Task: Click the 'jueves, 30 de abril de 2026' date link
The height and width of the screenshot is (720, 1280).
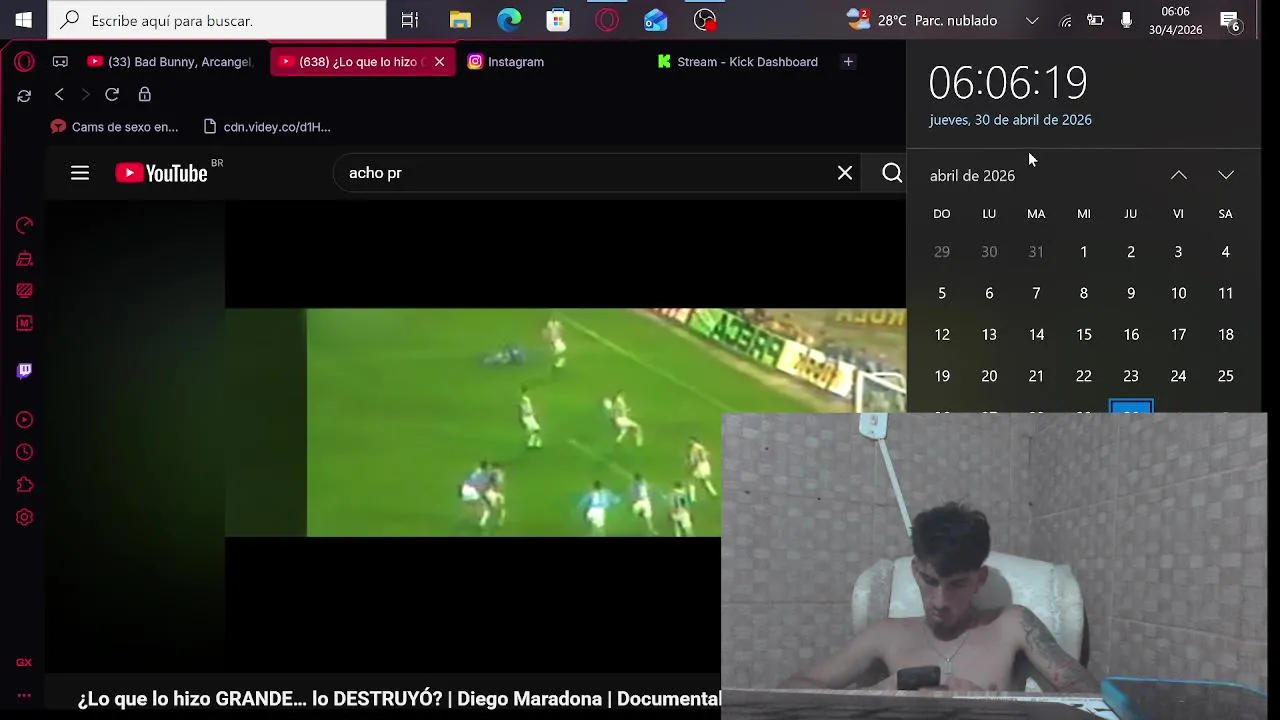Action: click(x=1010, y=120)
